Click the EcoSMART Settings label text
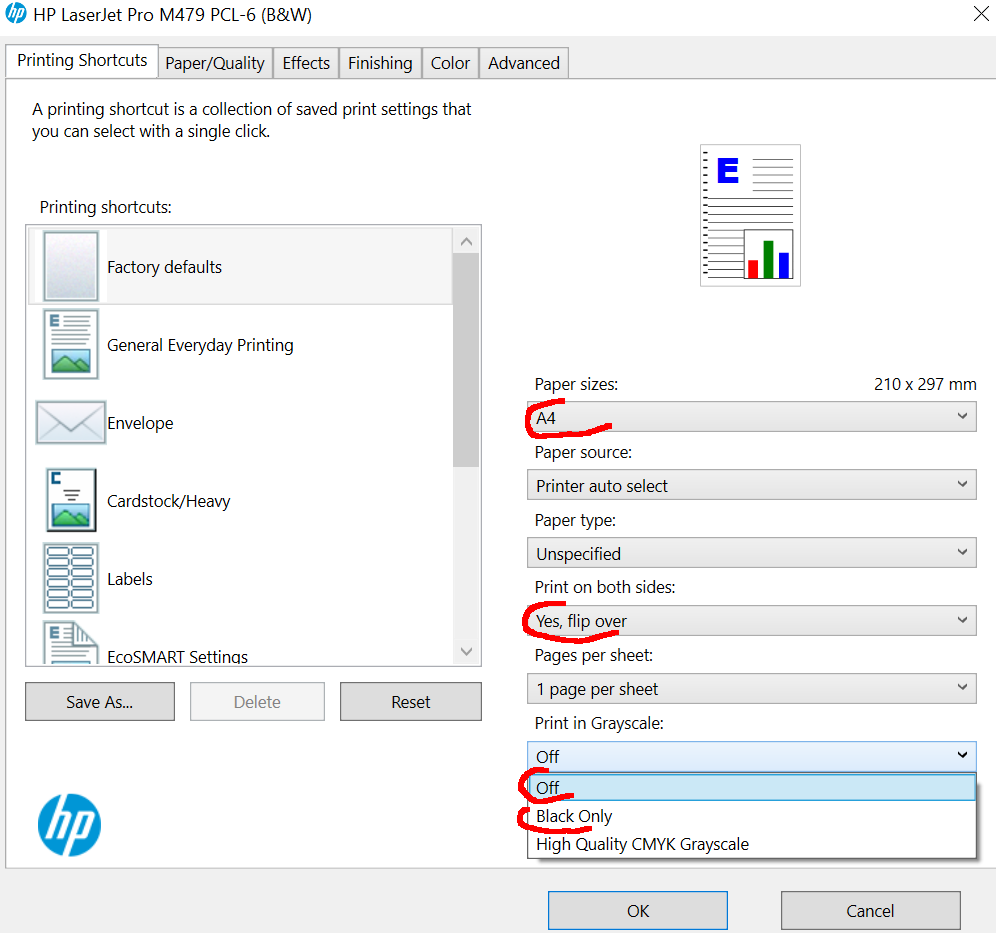Viewport: 996px width, 933px height. 177,656
